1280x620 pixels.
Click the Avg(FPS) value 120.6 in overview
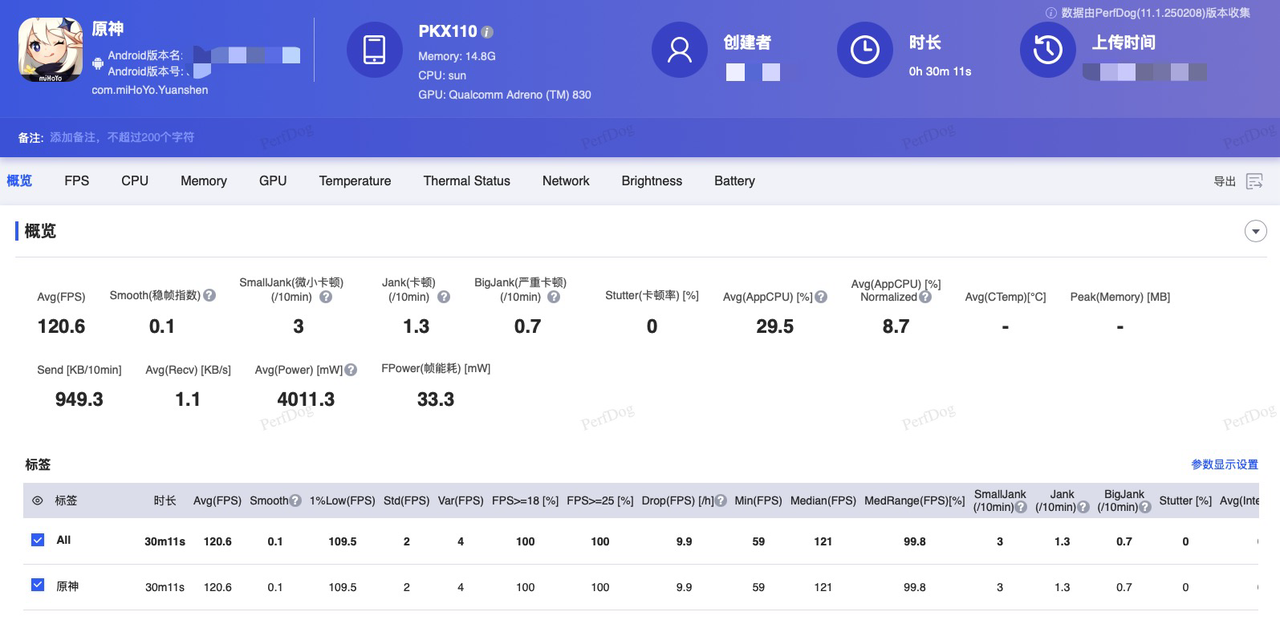[61, 326]
